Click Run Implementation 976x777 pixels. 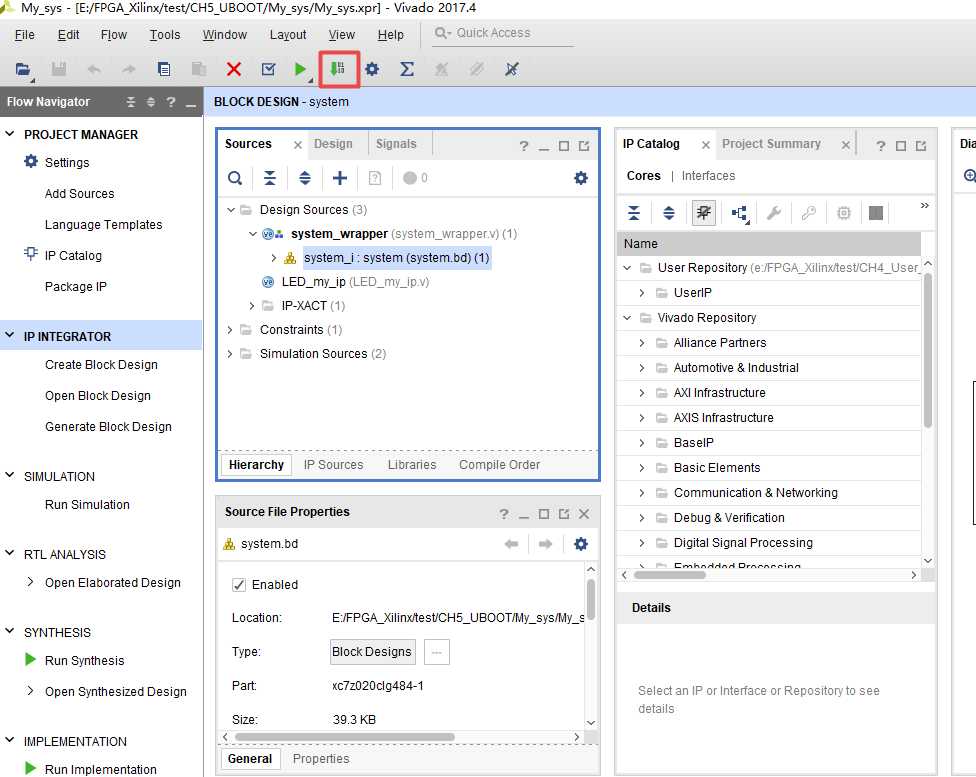click(x=101, y=770)
